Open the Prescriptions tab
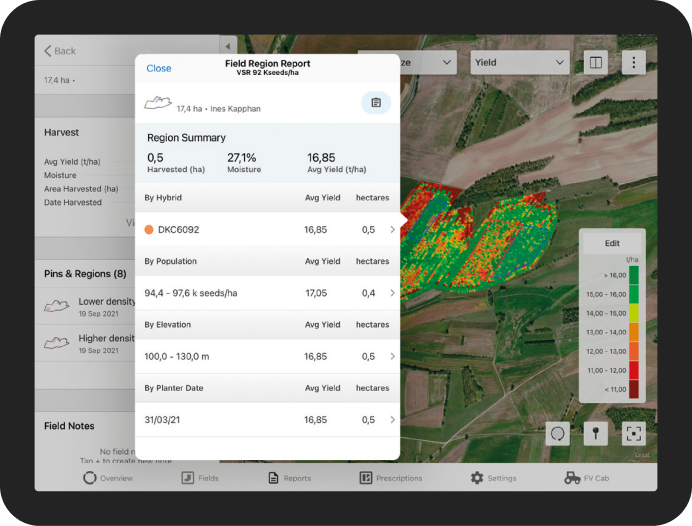The width and height of the screenshot is (692, 526). [x=391, y=478]
